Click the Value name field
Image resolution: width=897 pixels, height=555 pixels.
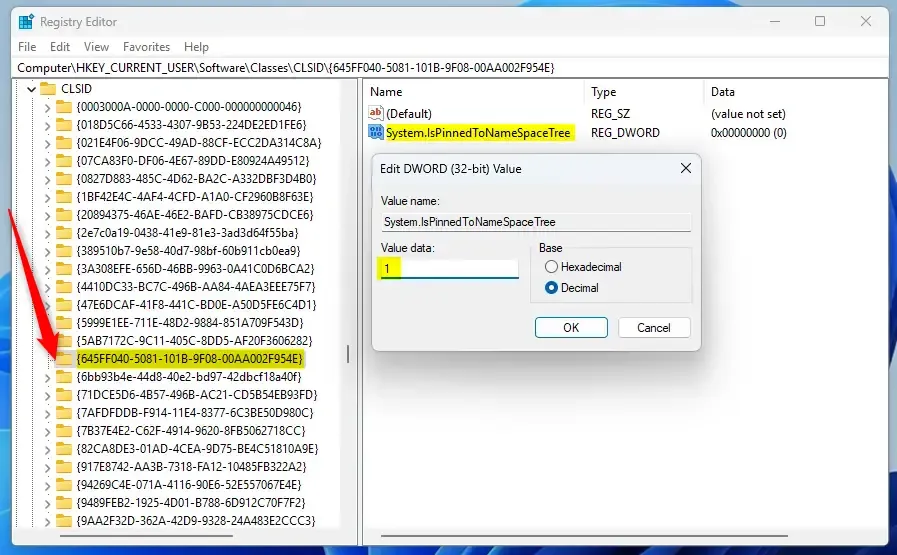tap(536, 222)
